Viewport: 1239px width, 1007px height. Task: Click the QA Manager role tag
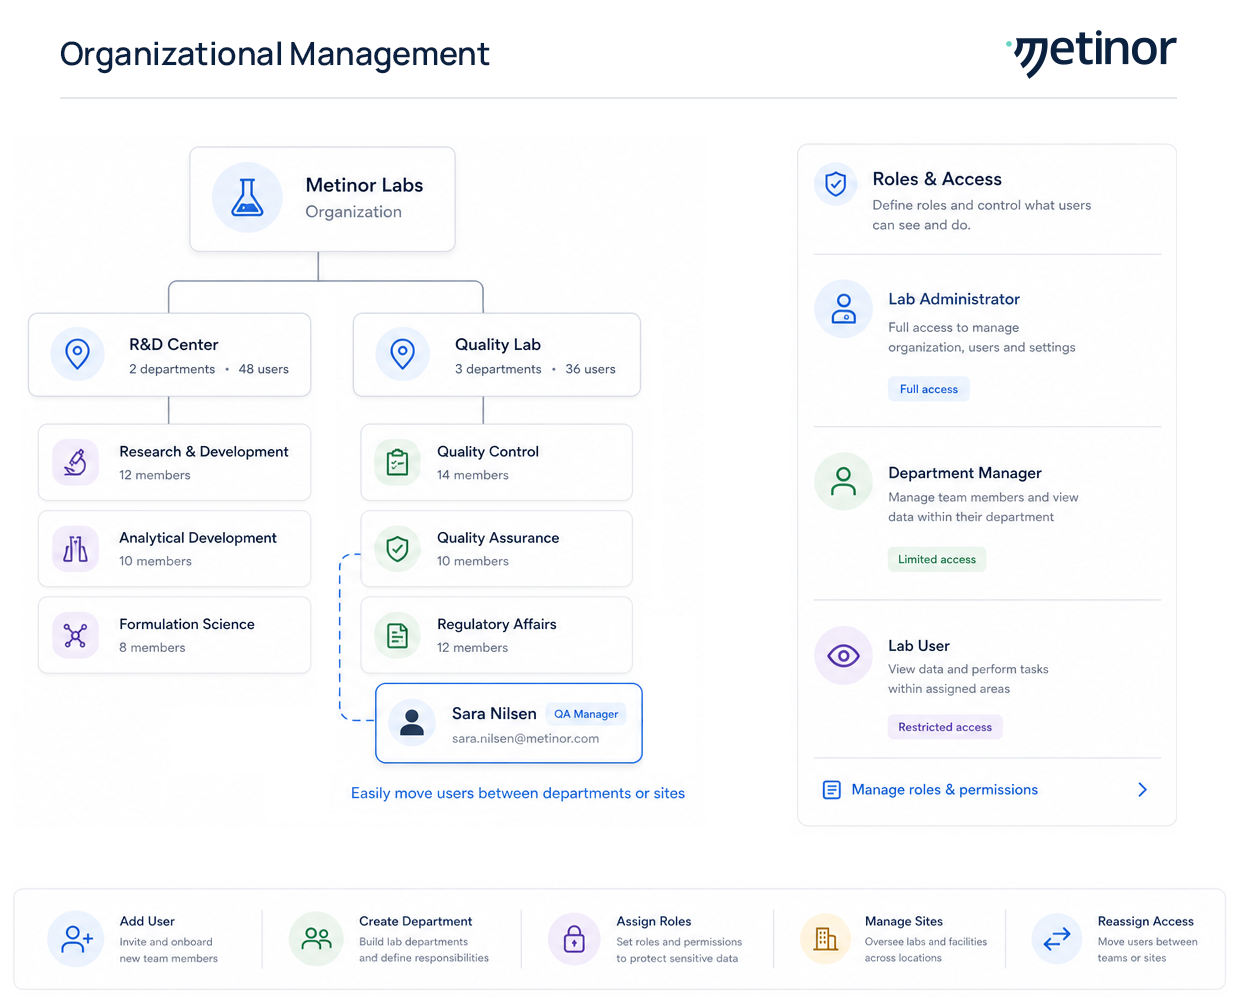click(586, 714)
